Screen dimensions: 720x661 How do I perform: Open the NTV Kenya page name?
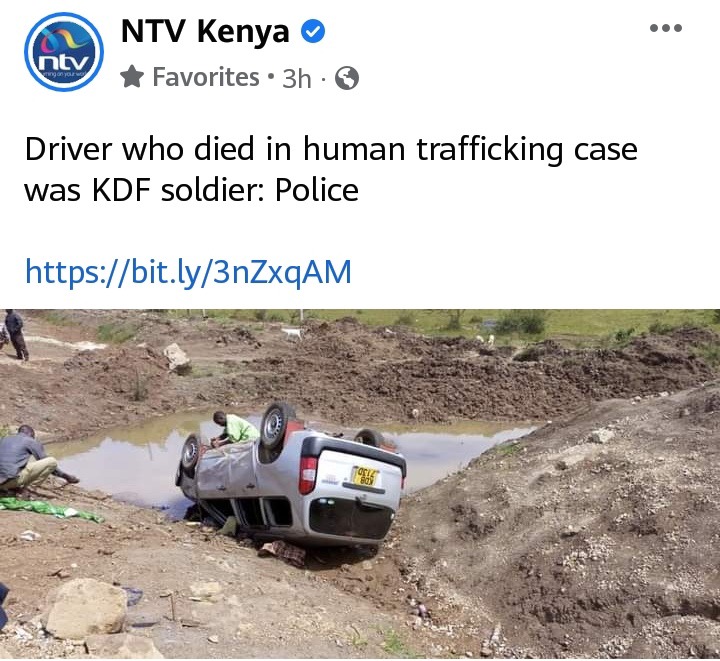[205, 31]
